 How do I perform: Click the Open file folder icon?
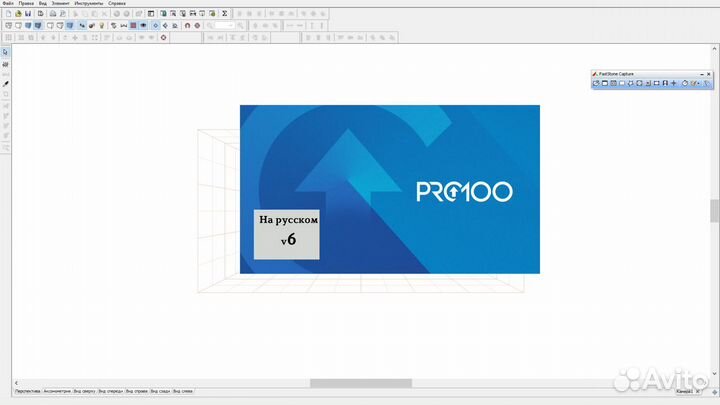pos(18,14)
